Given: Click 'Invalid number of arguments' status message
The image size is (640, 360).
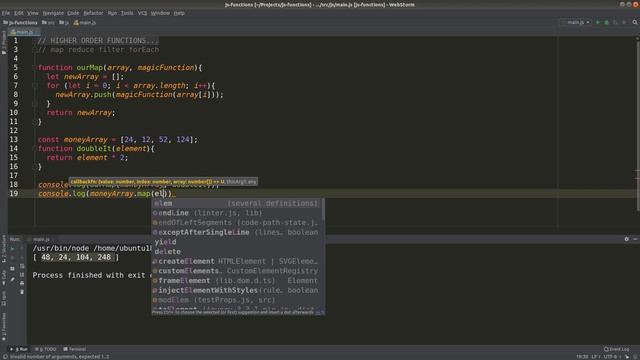Looking at the screenshot, I should [60, 357].
